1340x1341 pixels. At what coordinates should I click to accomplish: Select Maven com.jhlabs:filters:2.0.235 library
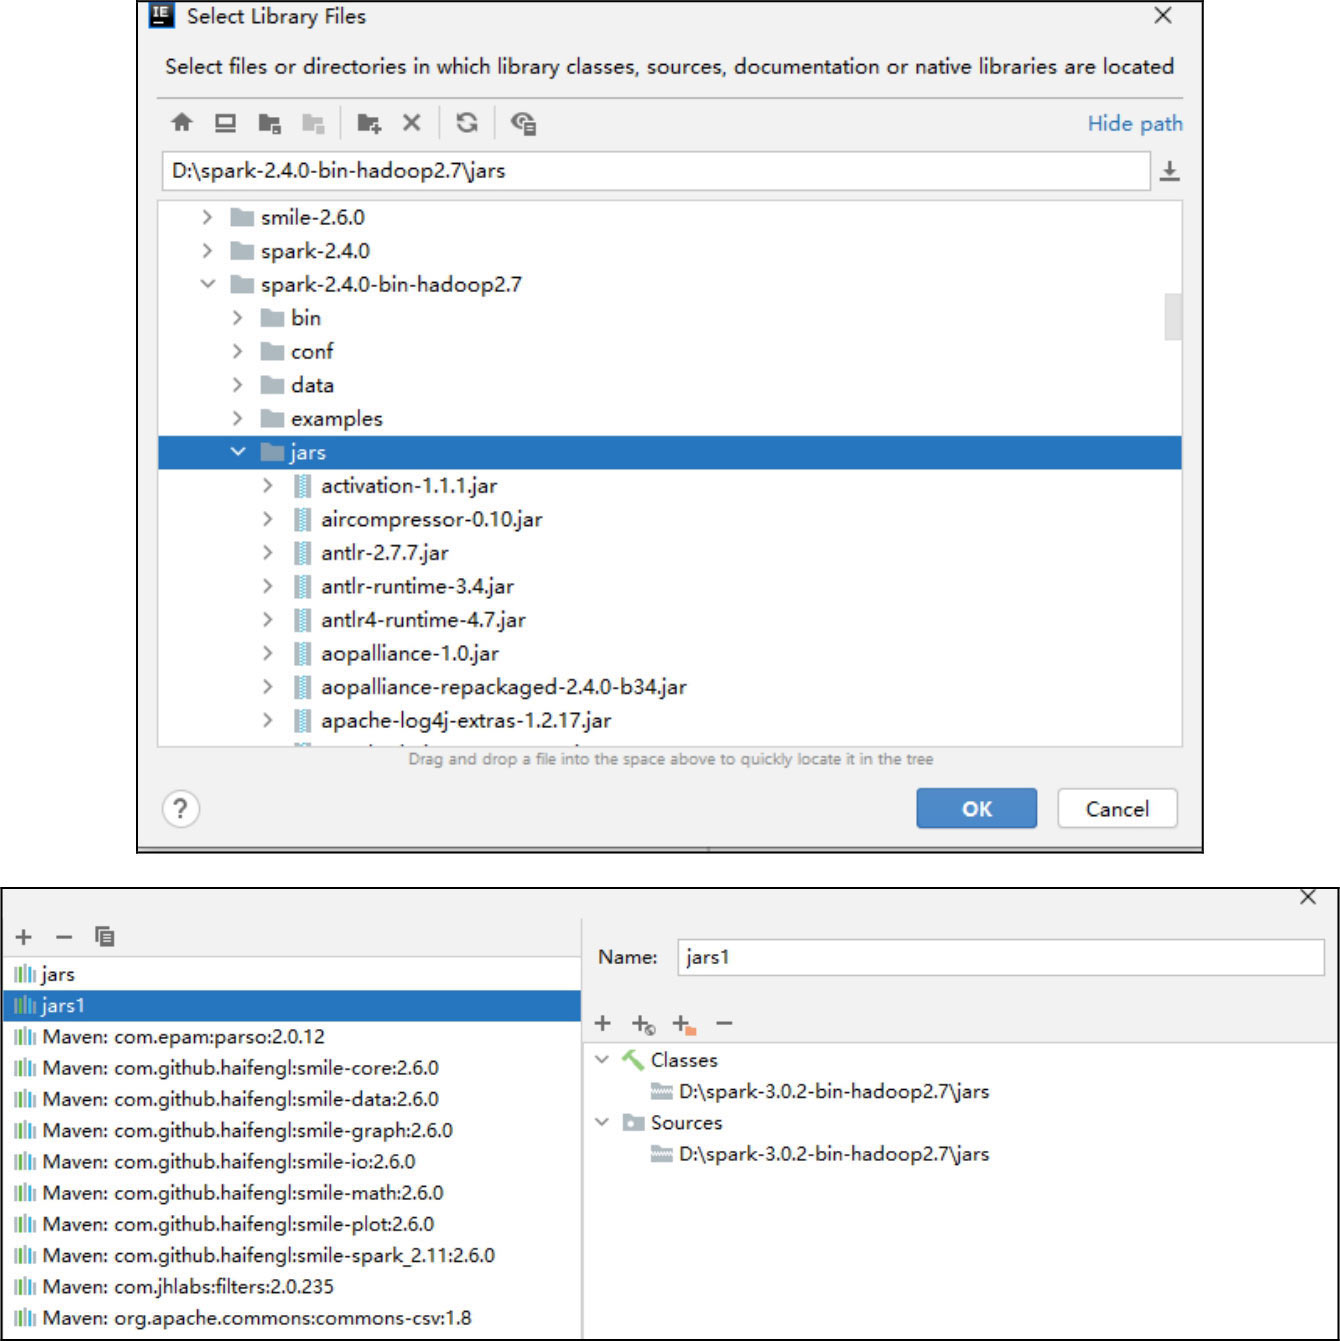(x=291, y=1286)
